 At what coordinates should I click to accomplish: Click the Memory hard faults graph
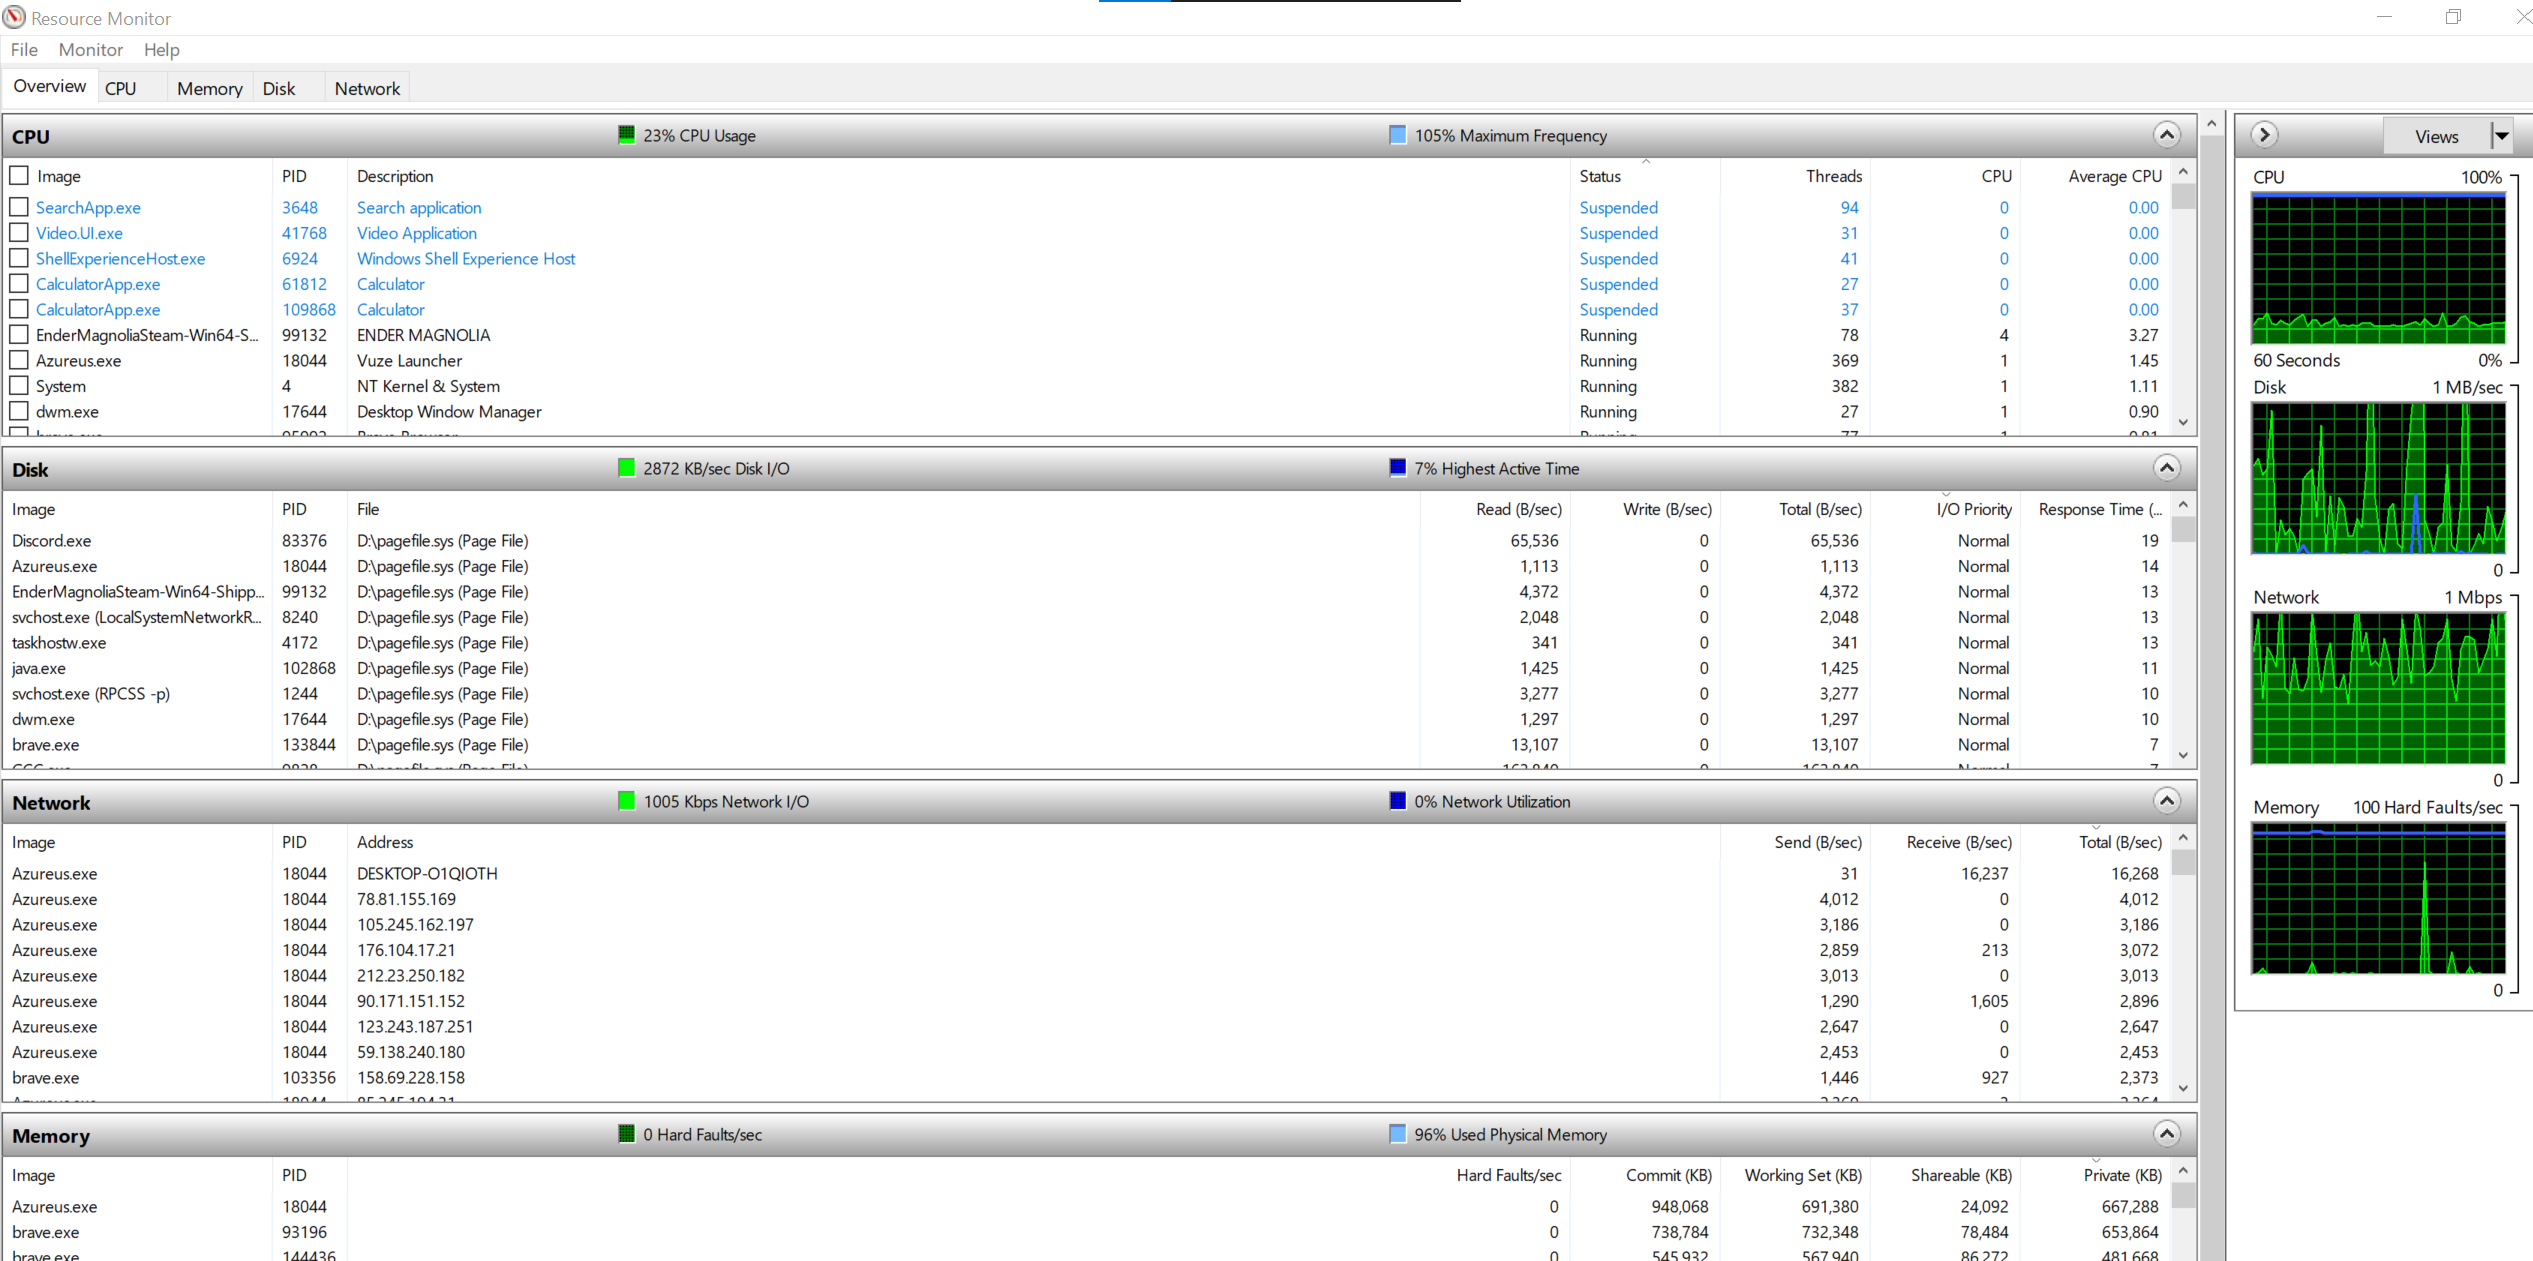point(2378,898)
